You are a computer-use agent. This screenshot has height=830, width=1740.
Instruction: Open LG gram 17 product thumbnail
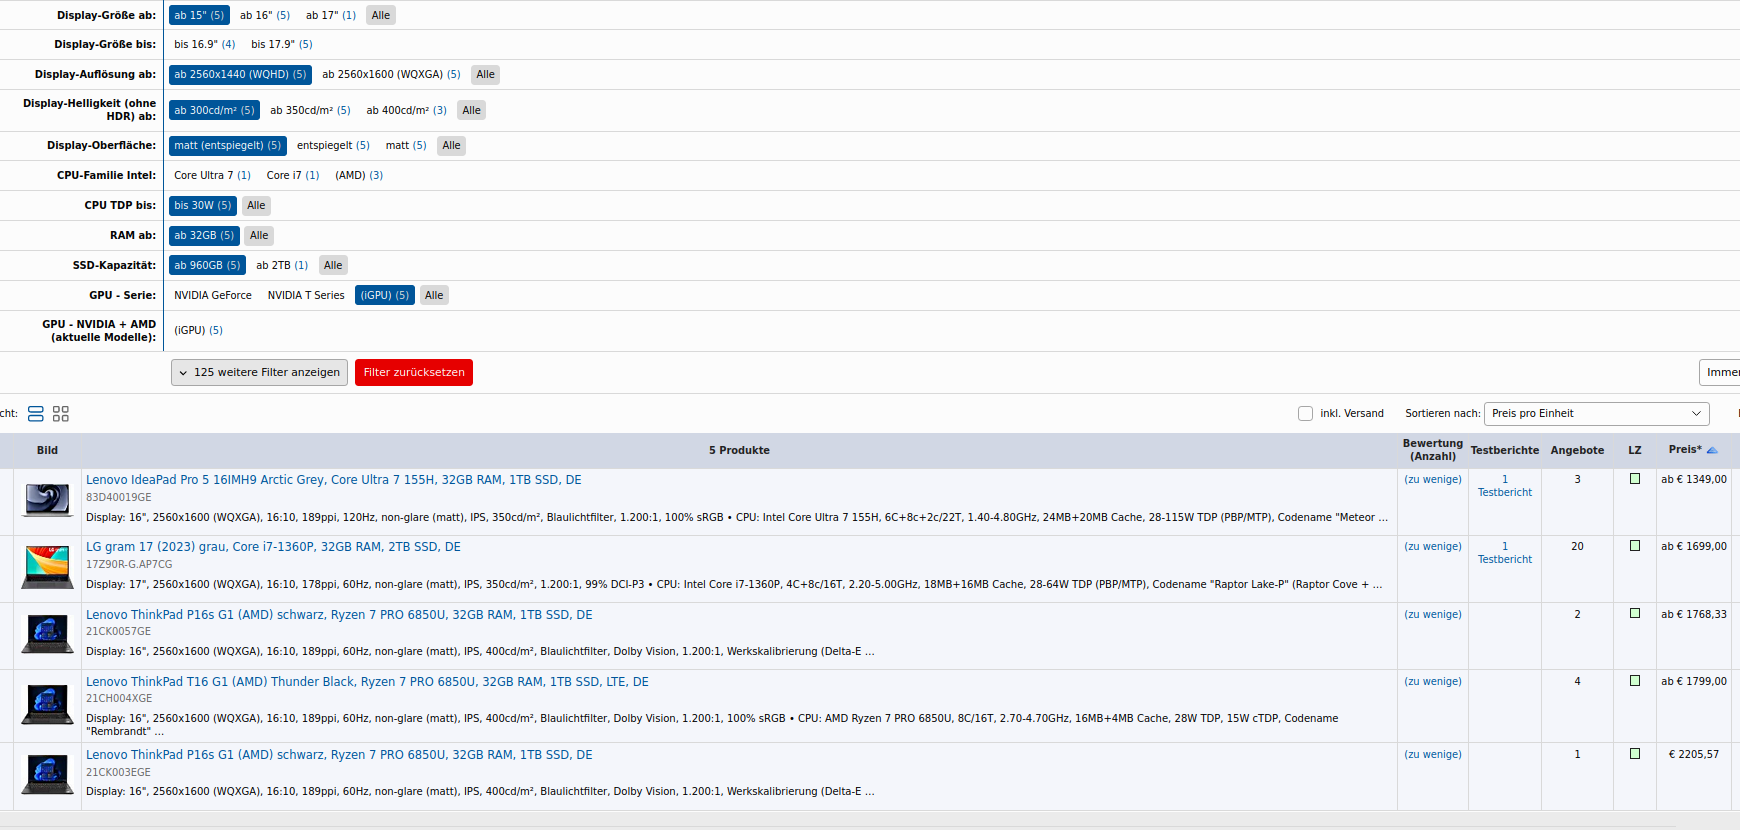point(48,567)
